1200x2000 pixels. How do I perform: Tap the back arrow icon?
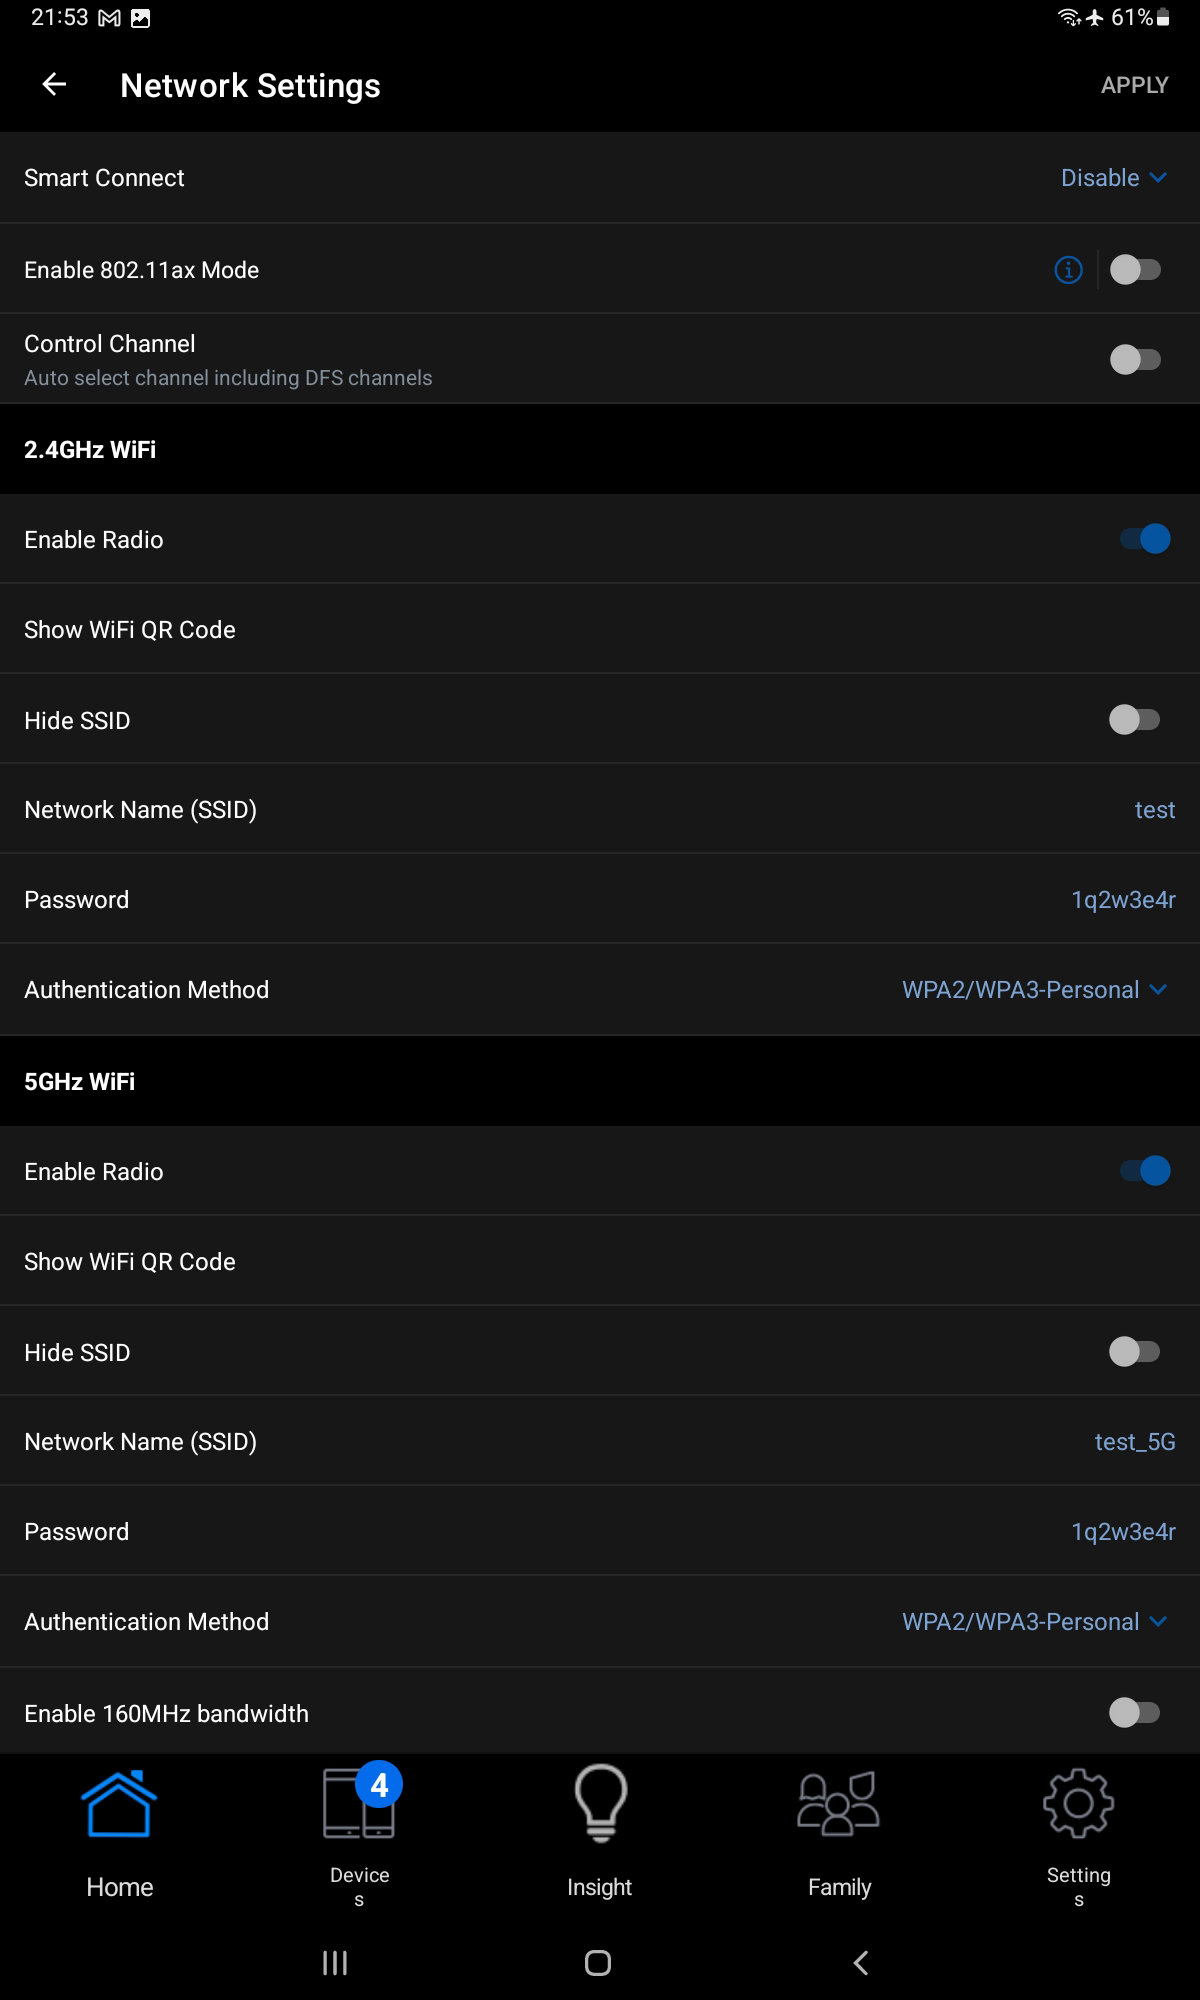(x=54, y=85)
